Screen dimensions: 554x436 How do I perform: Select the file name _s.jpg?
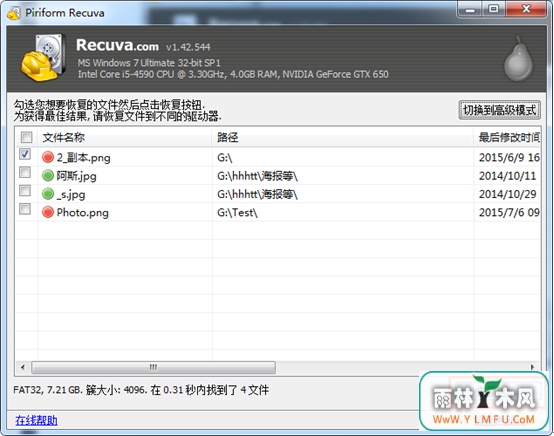click(71, 194)
